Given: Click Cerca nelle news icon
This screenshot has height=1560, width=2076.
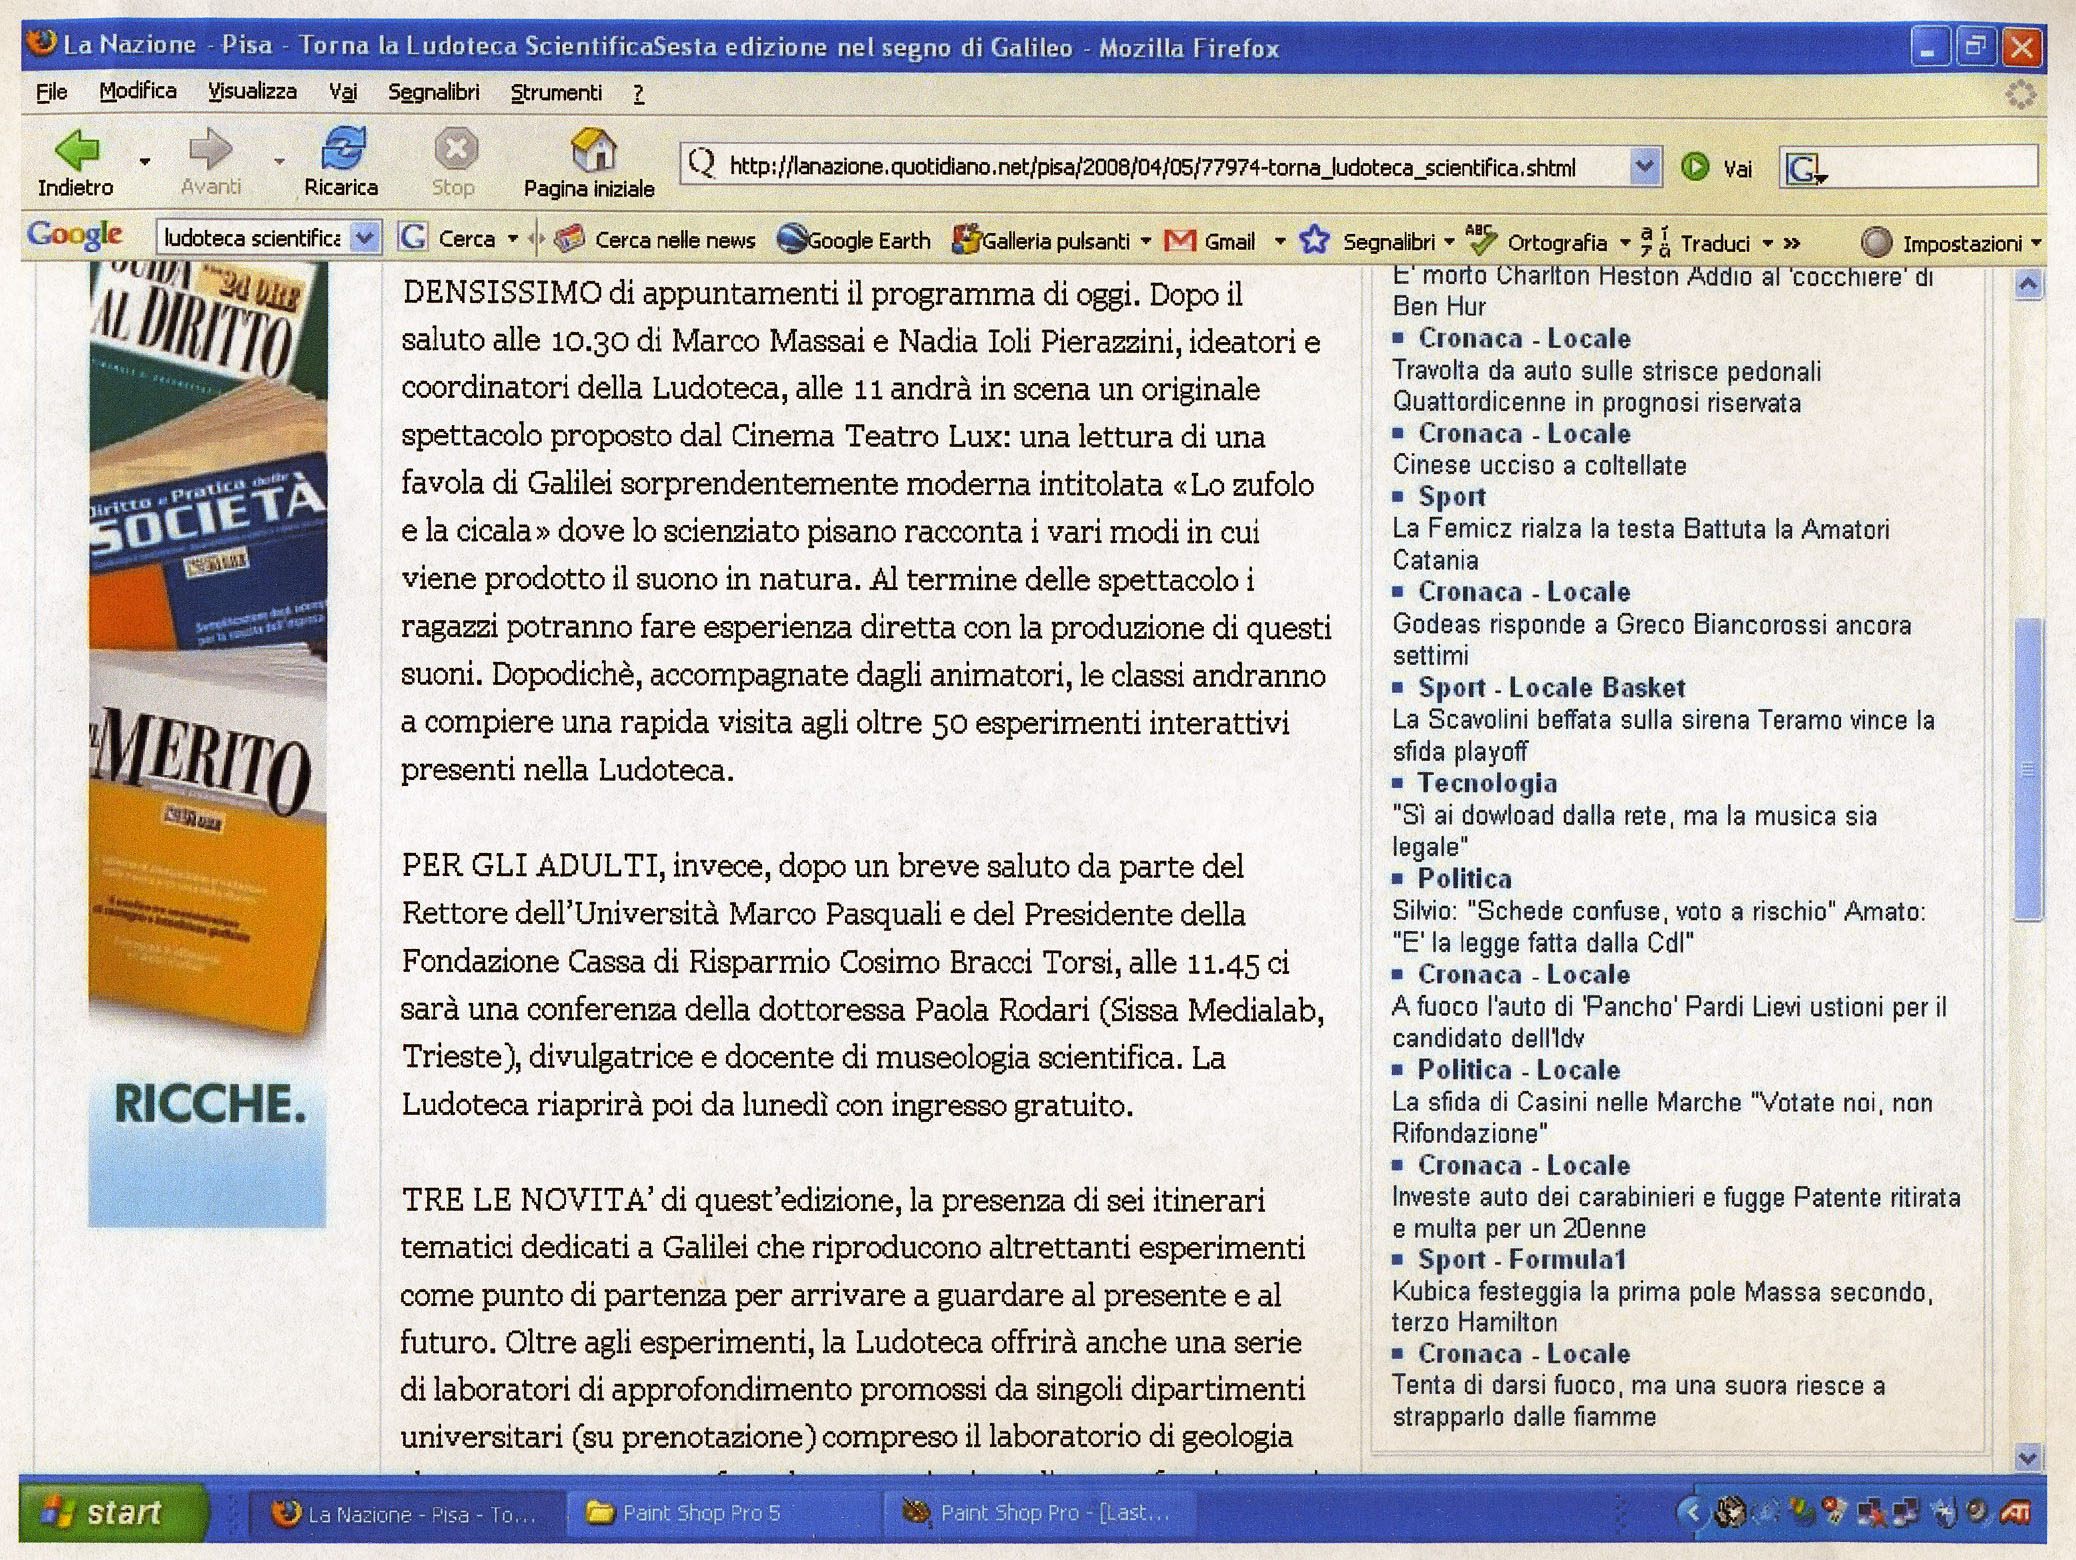Looking at the screenshot, I should click(x=569, y=239).
